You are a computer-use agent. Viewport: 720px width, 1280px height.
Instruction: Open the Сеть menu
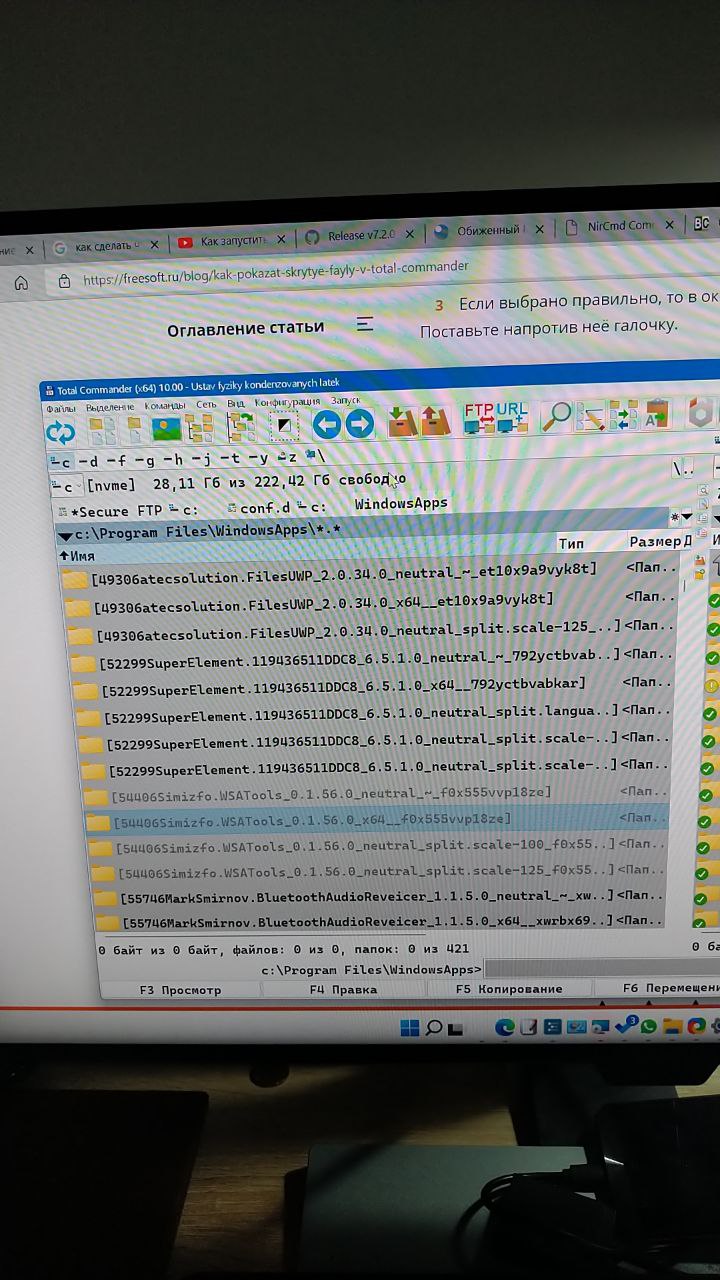[206, 404]
